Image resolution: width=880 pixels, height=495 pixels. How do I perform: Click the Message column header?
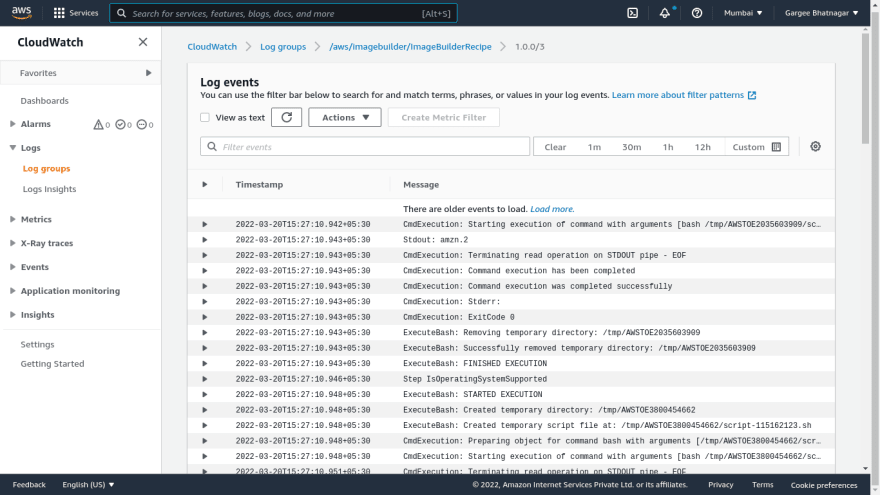click(x=421, y=185)
